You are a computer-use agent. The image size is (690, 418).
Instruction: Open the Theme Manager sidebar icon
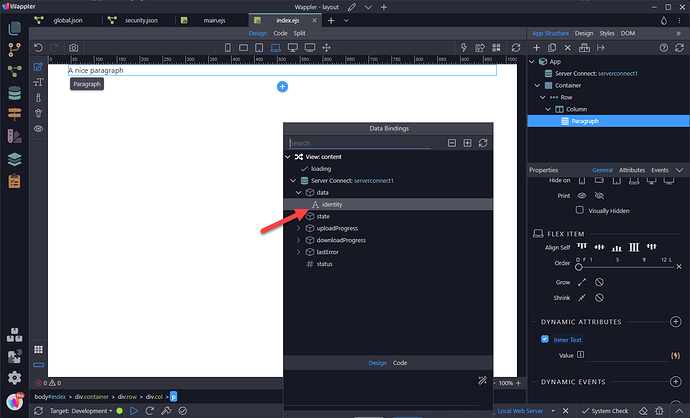pos(15,136)
